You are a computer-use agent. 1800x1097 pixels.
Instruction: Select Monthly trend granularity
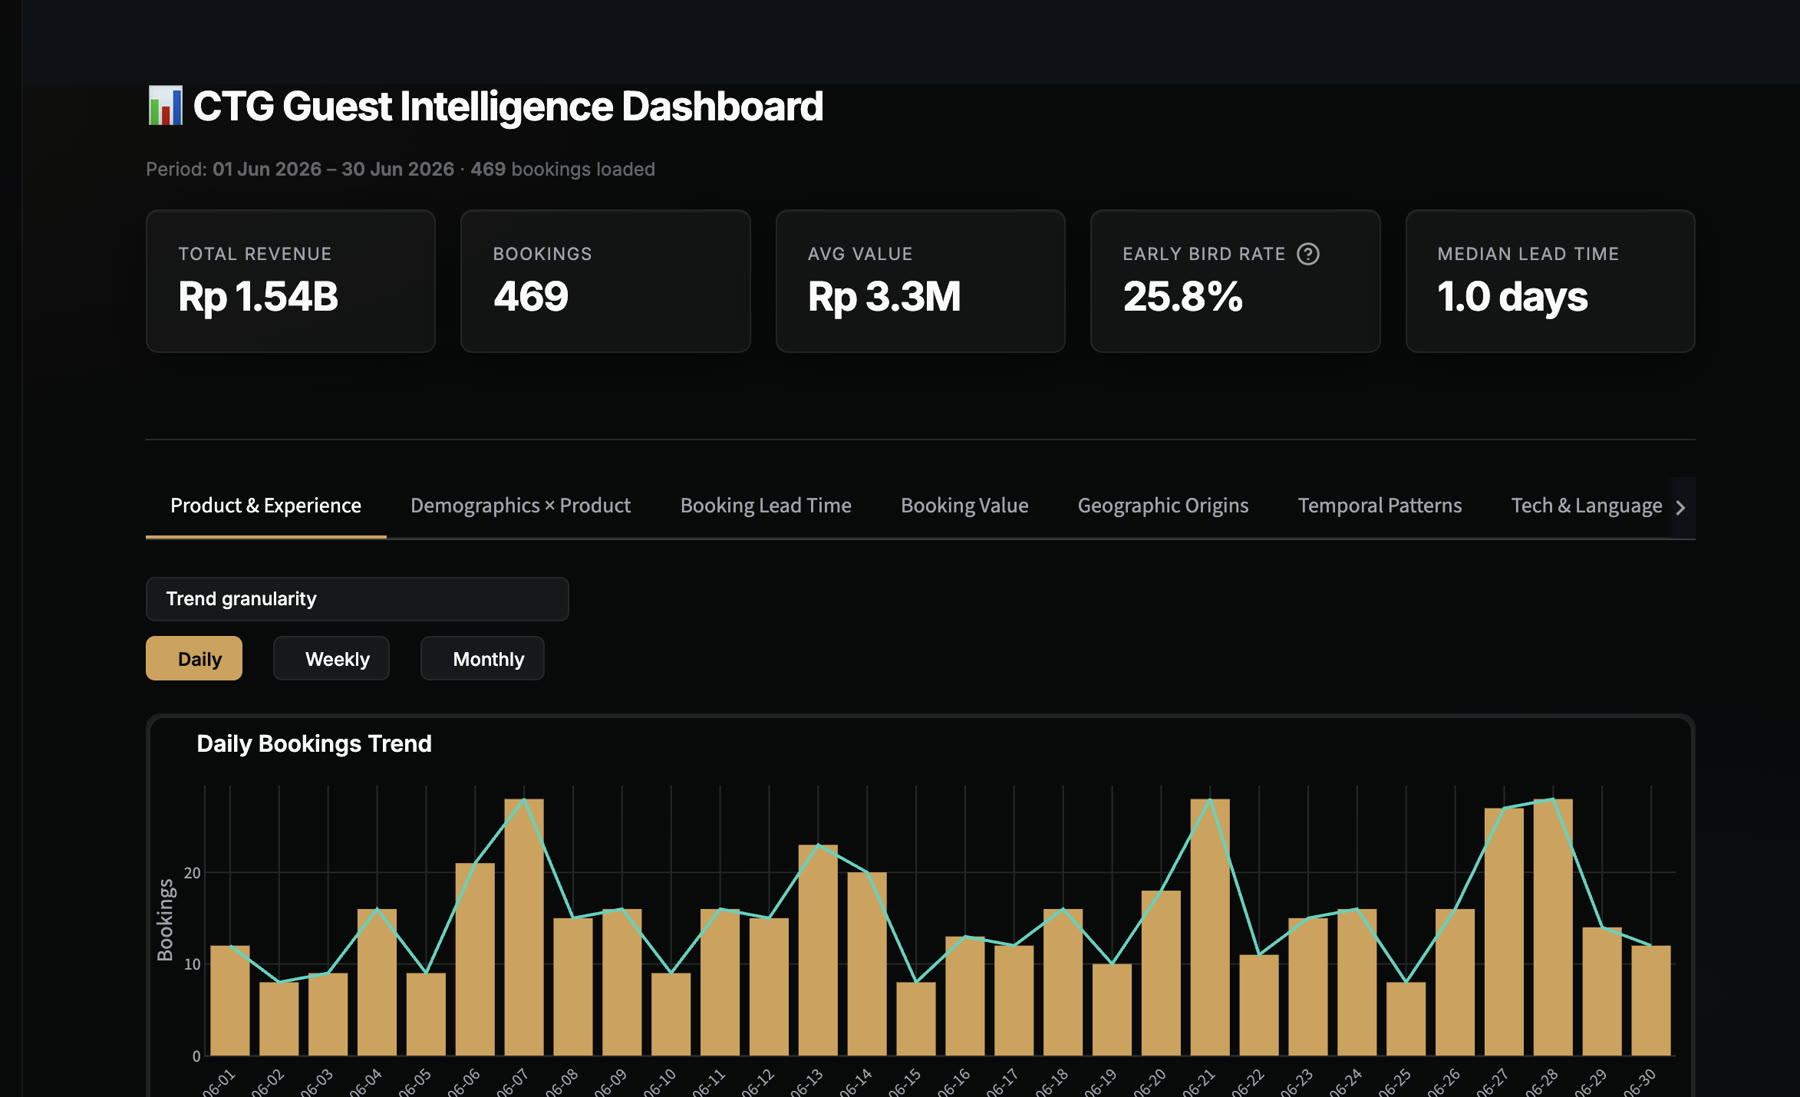(x=482, y=658)
